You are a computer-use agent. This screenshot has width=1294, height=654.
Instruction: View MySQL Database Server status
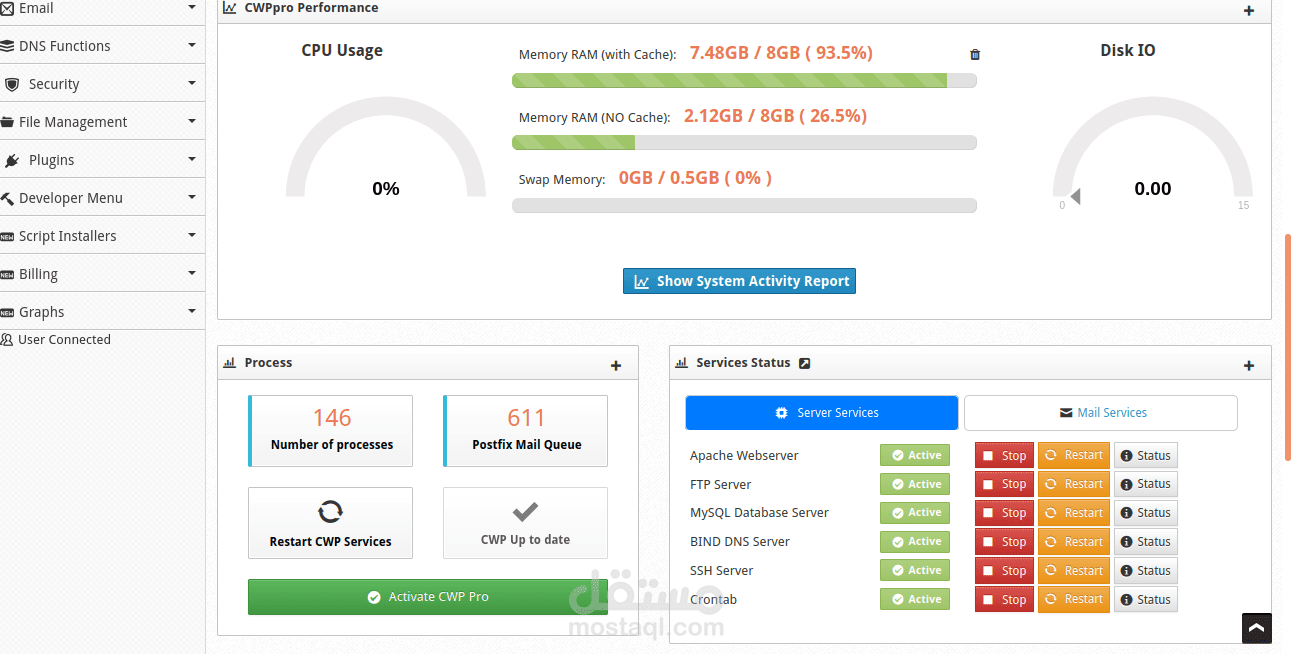point(1146,513)
